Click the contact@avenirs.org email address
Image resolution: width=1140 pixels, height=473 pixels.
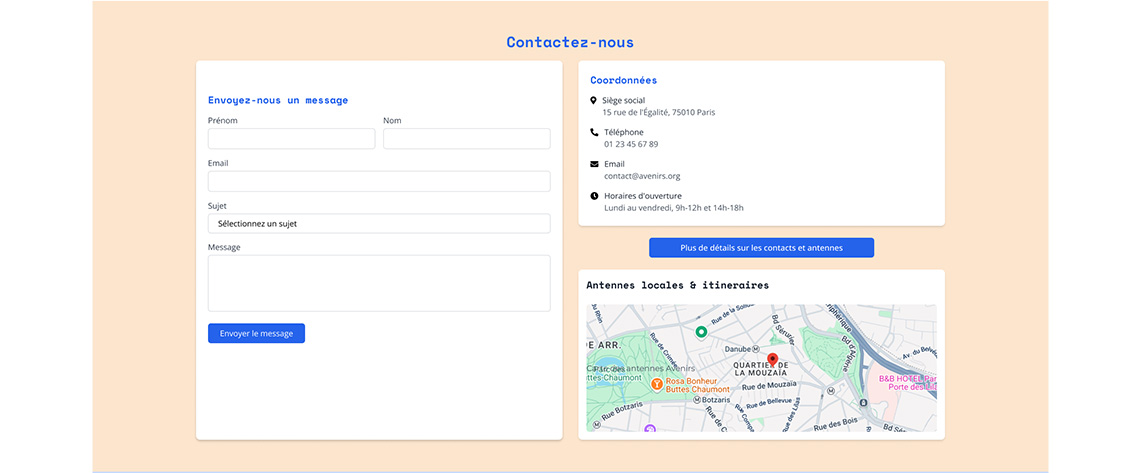click(641, 176)
